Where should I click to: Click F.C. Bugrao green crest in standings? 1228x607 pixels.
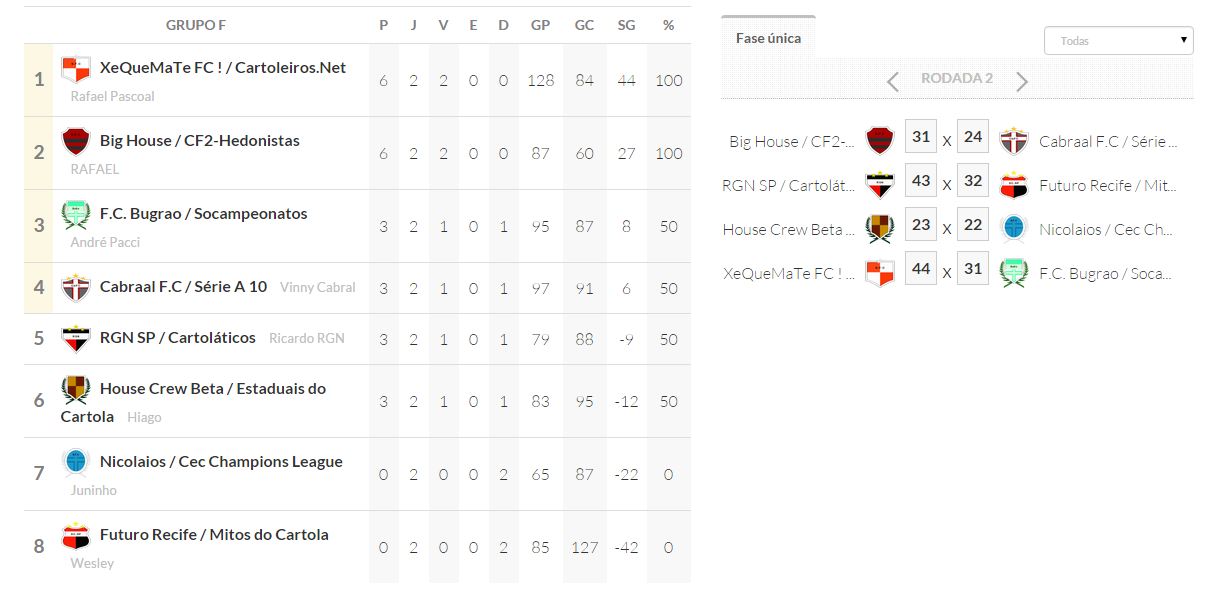pos(76,215)
